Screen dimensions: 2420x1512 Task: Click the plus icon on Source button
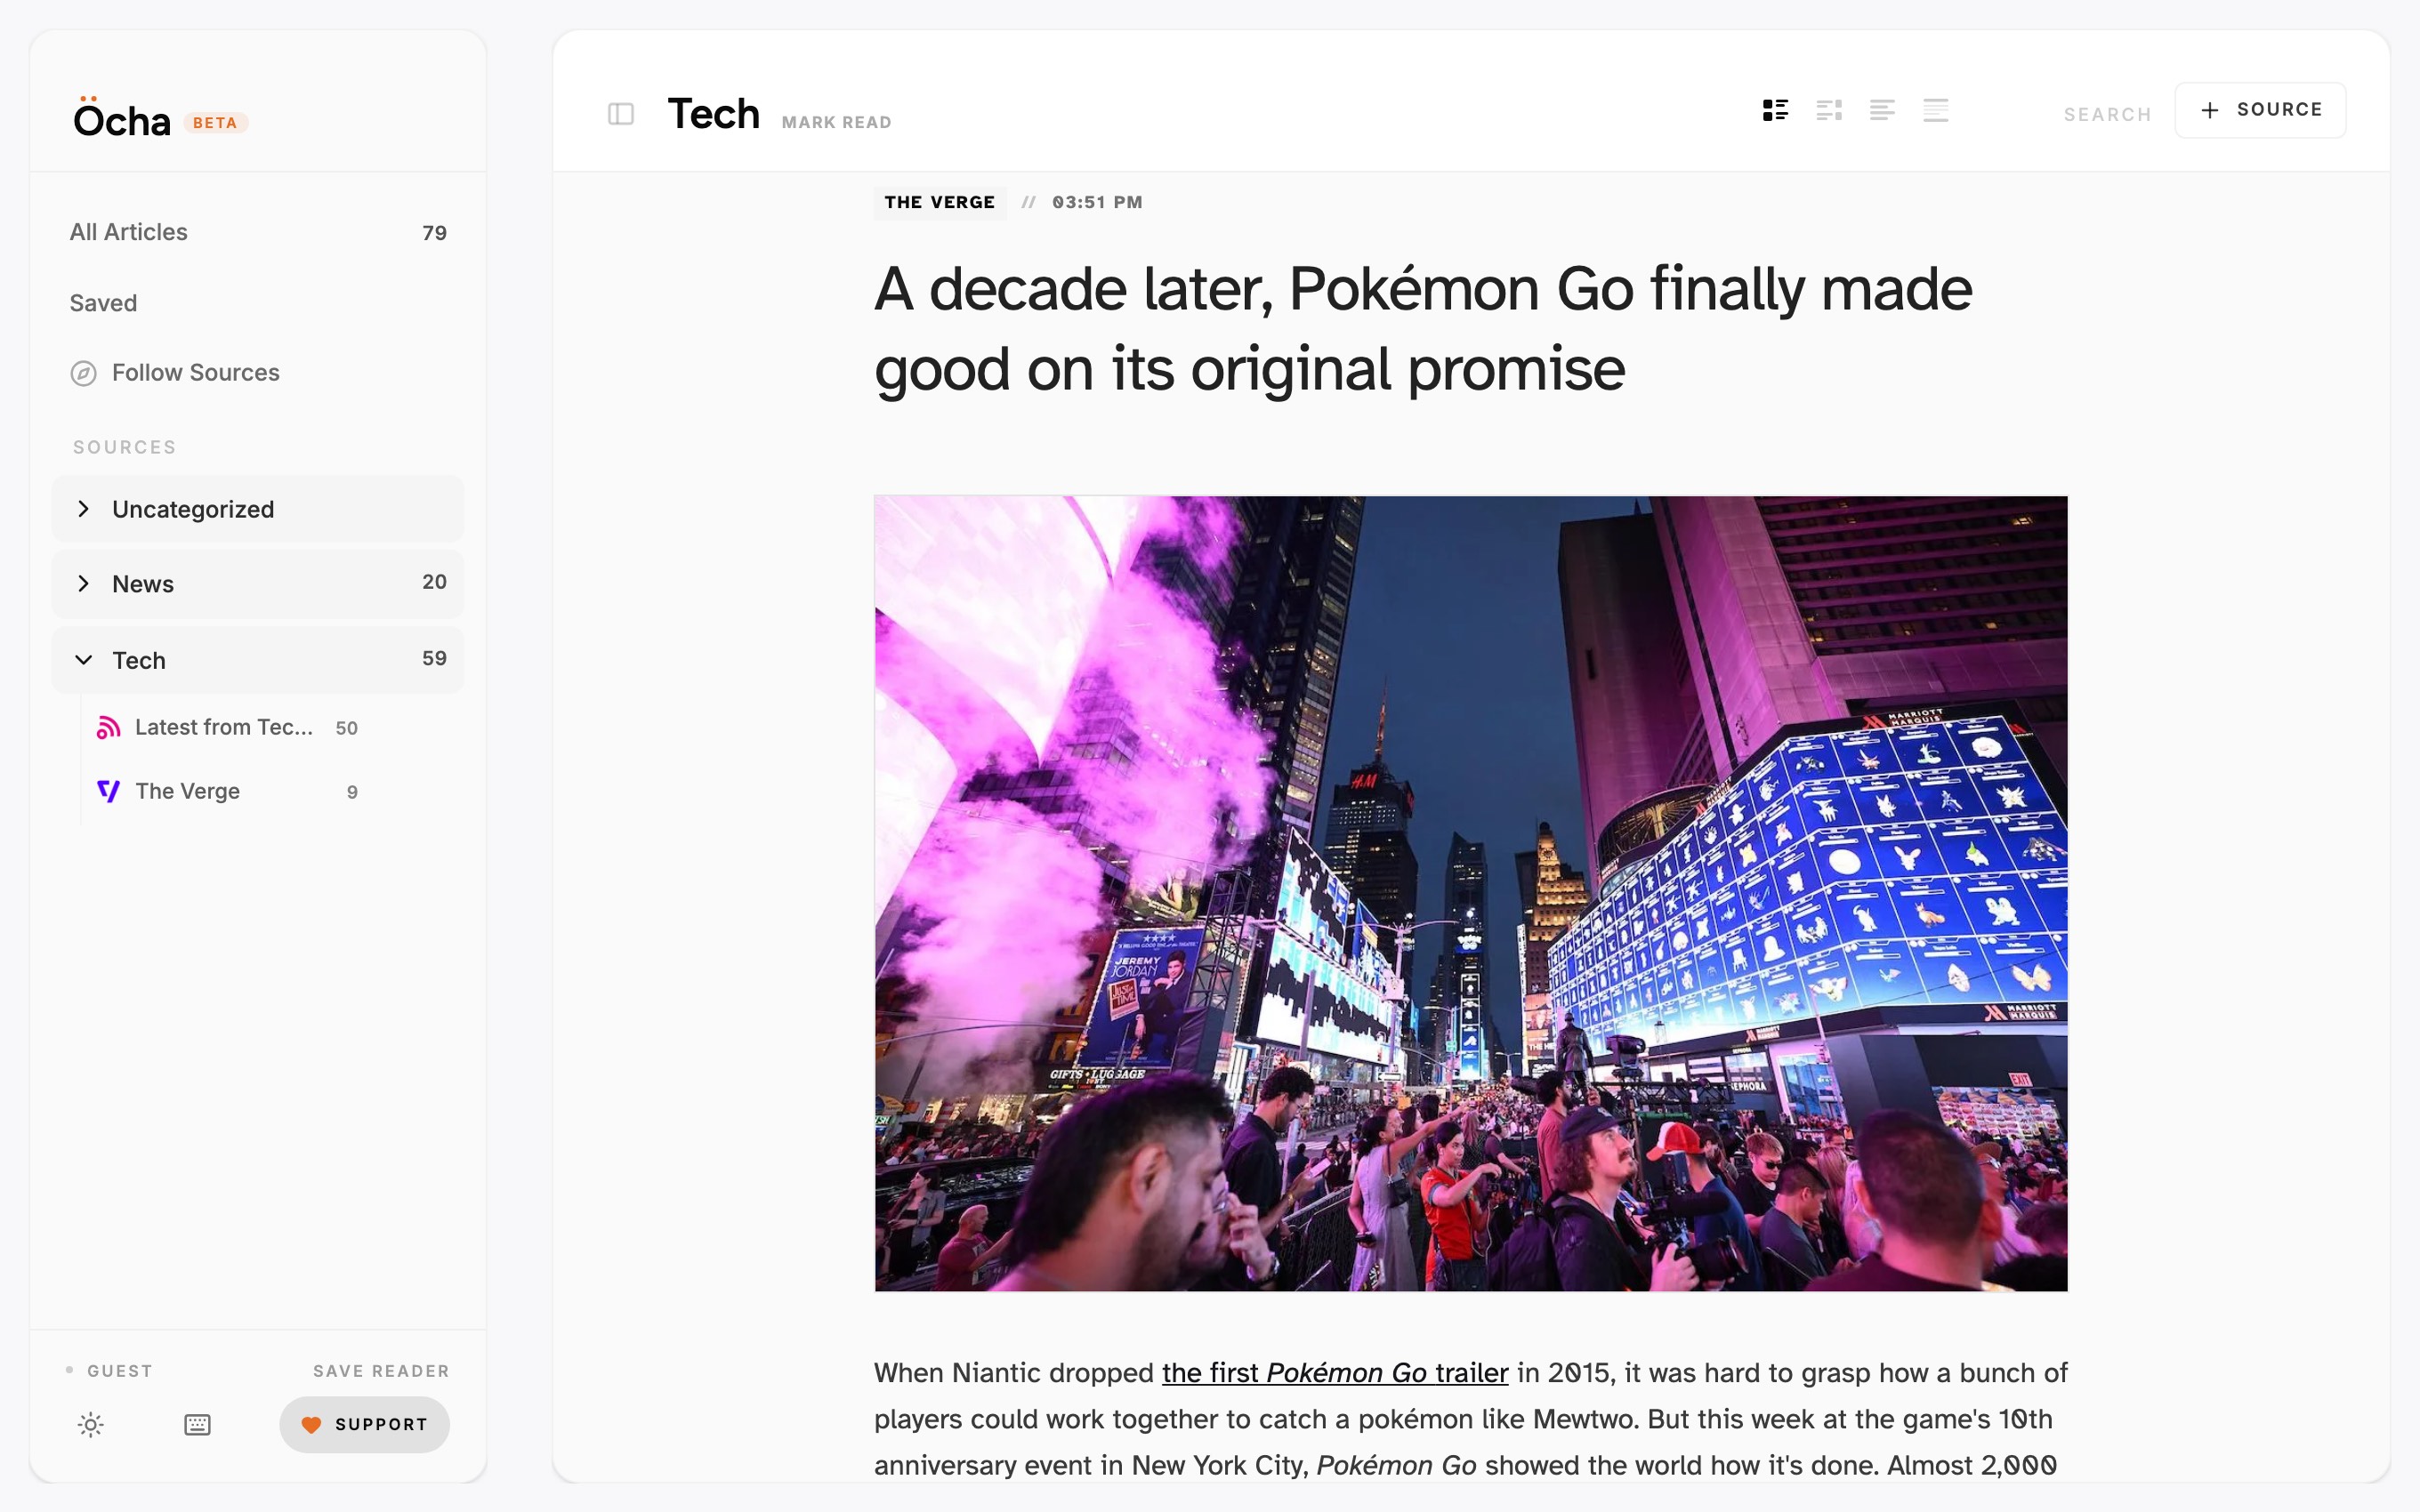tap(2210, 110)
